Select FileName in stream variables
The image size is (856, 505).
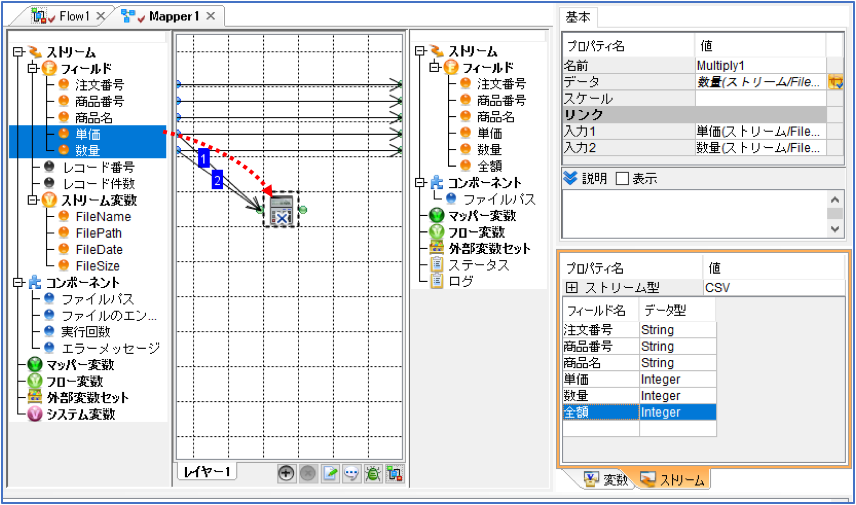103,217
